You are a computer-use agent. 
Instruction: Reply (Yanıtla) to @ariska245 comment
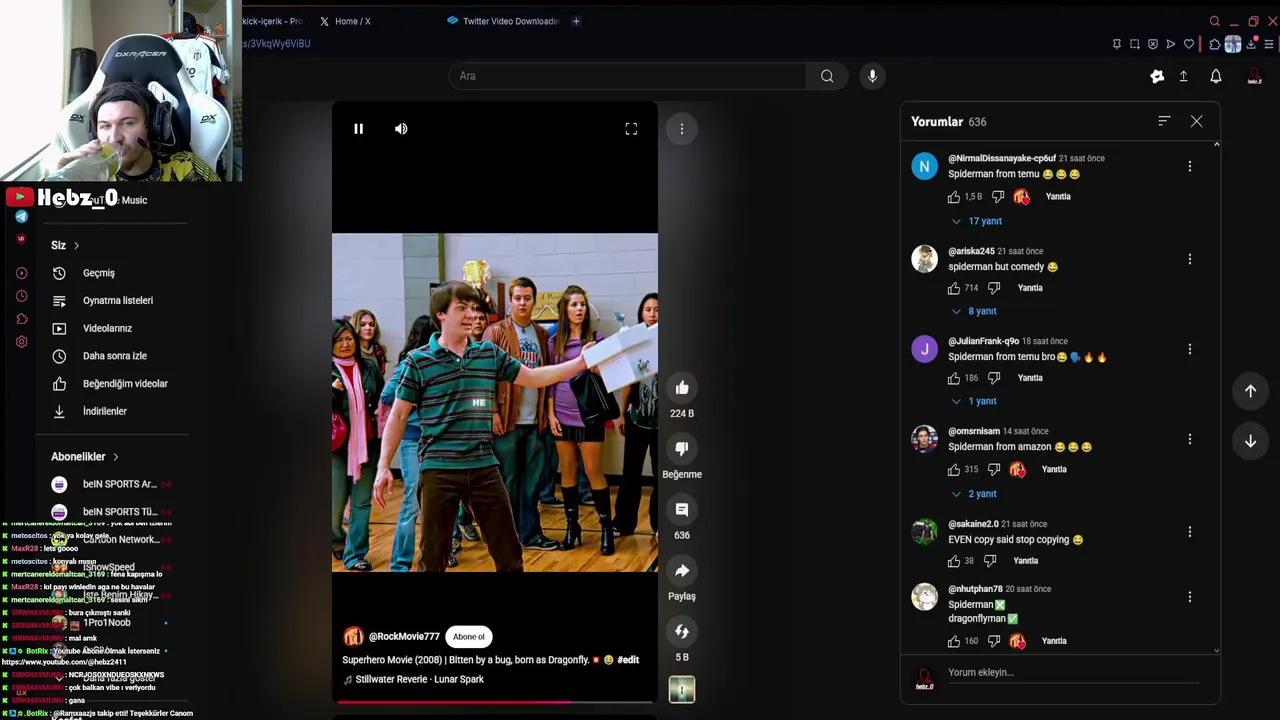pos(1030,288)
